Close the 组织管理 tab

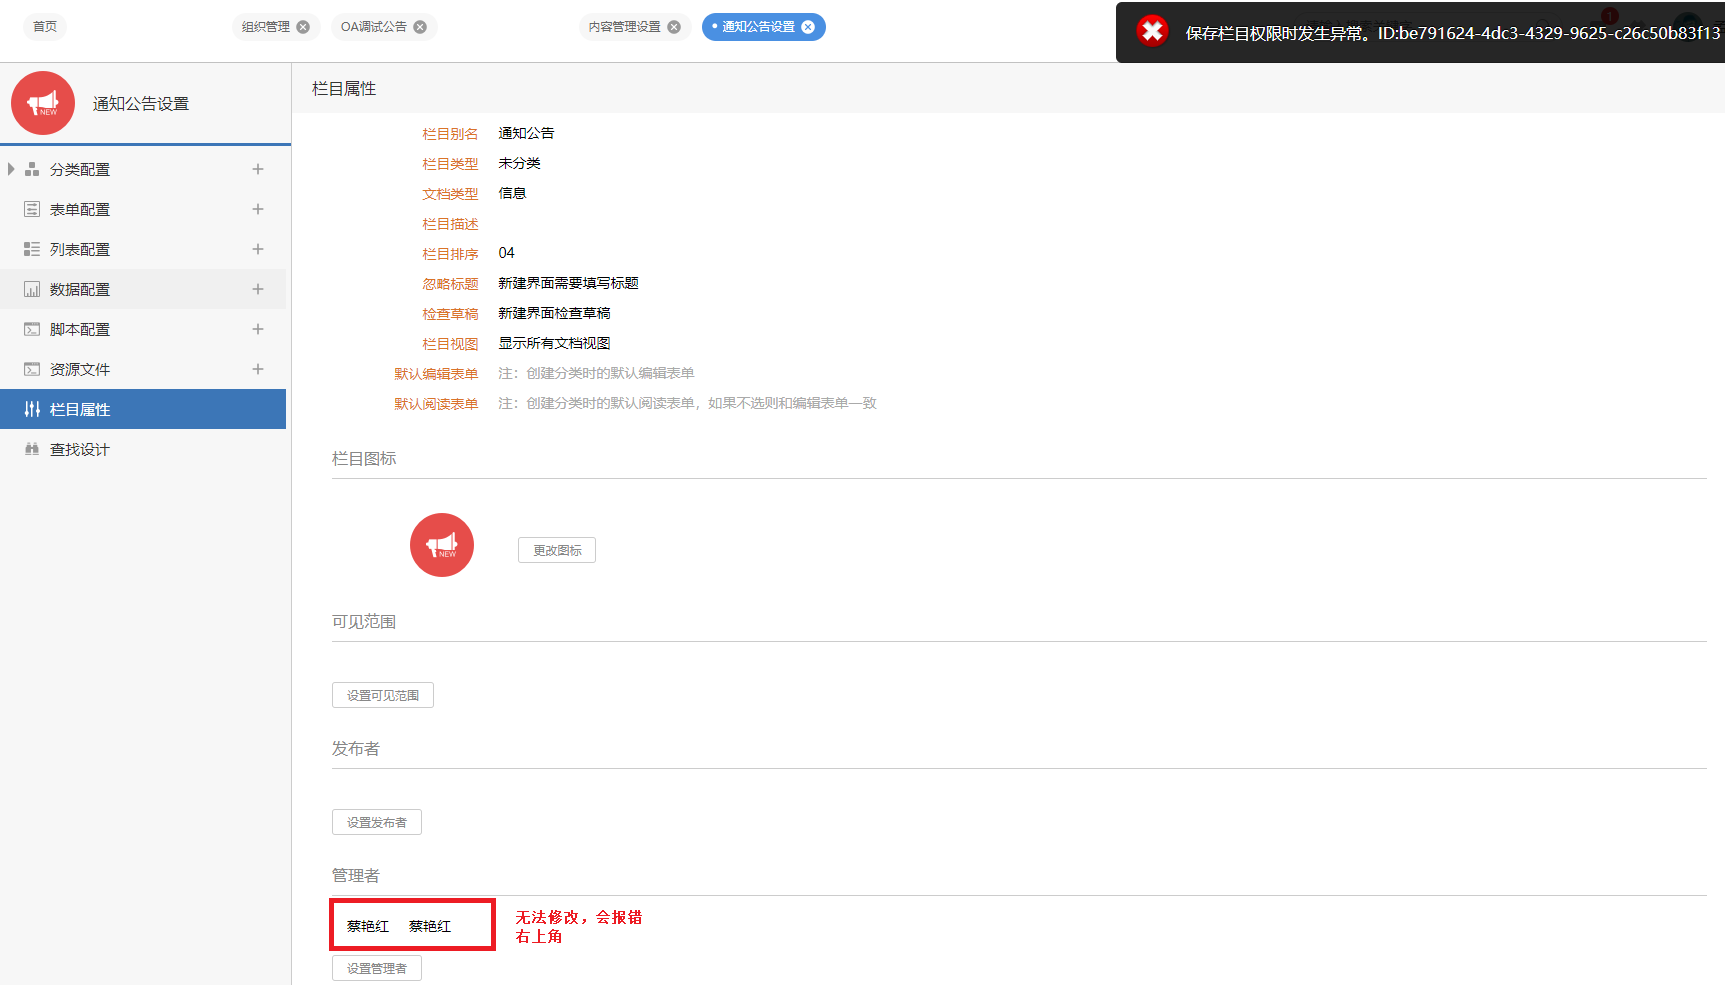(303, 27)
